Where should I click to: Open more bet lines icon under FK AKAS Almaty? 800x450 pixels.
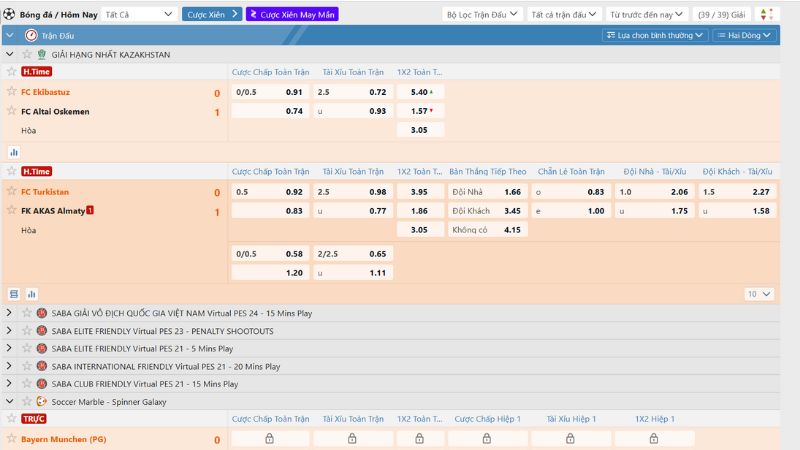(14, 294)
